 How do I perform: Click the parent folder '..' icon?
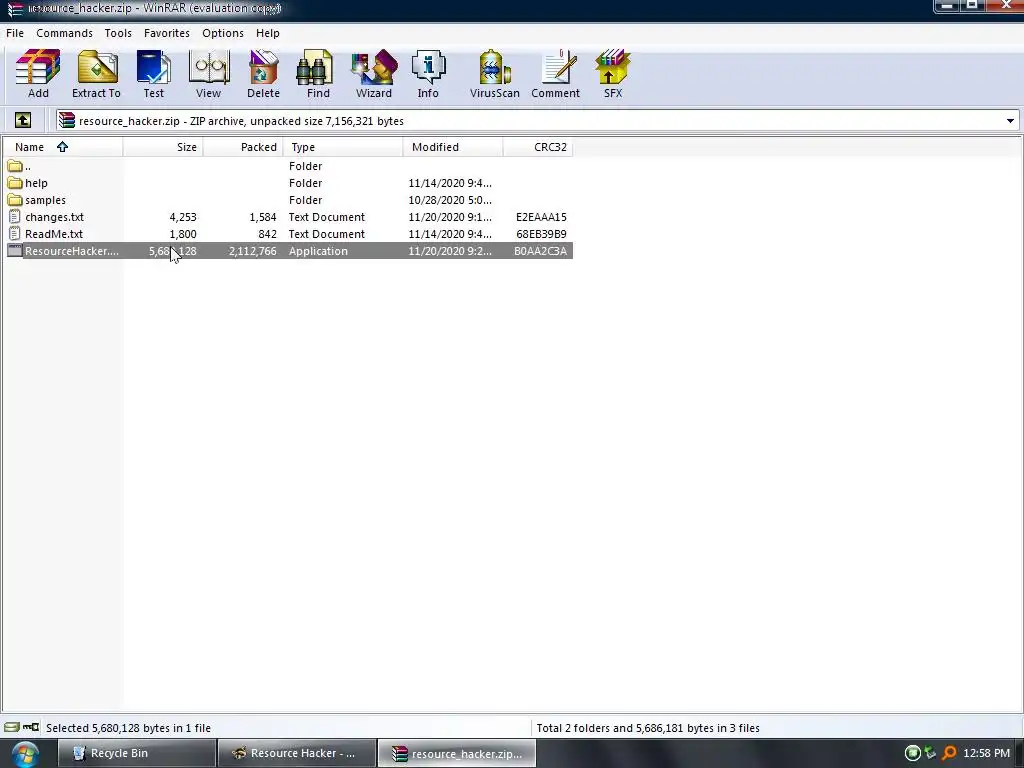click(x=15, y=166)
